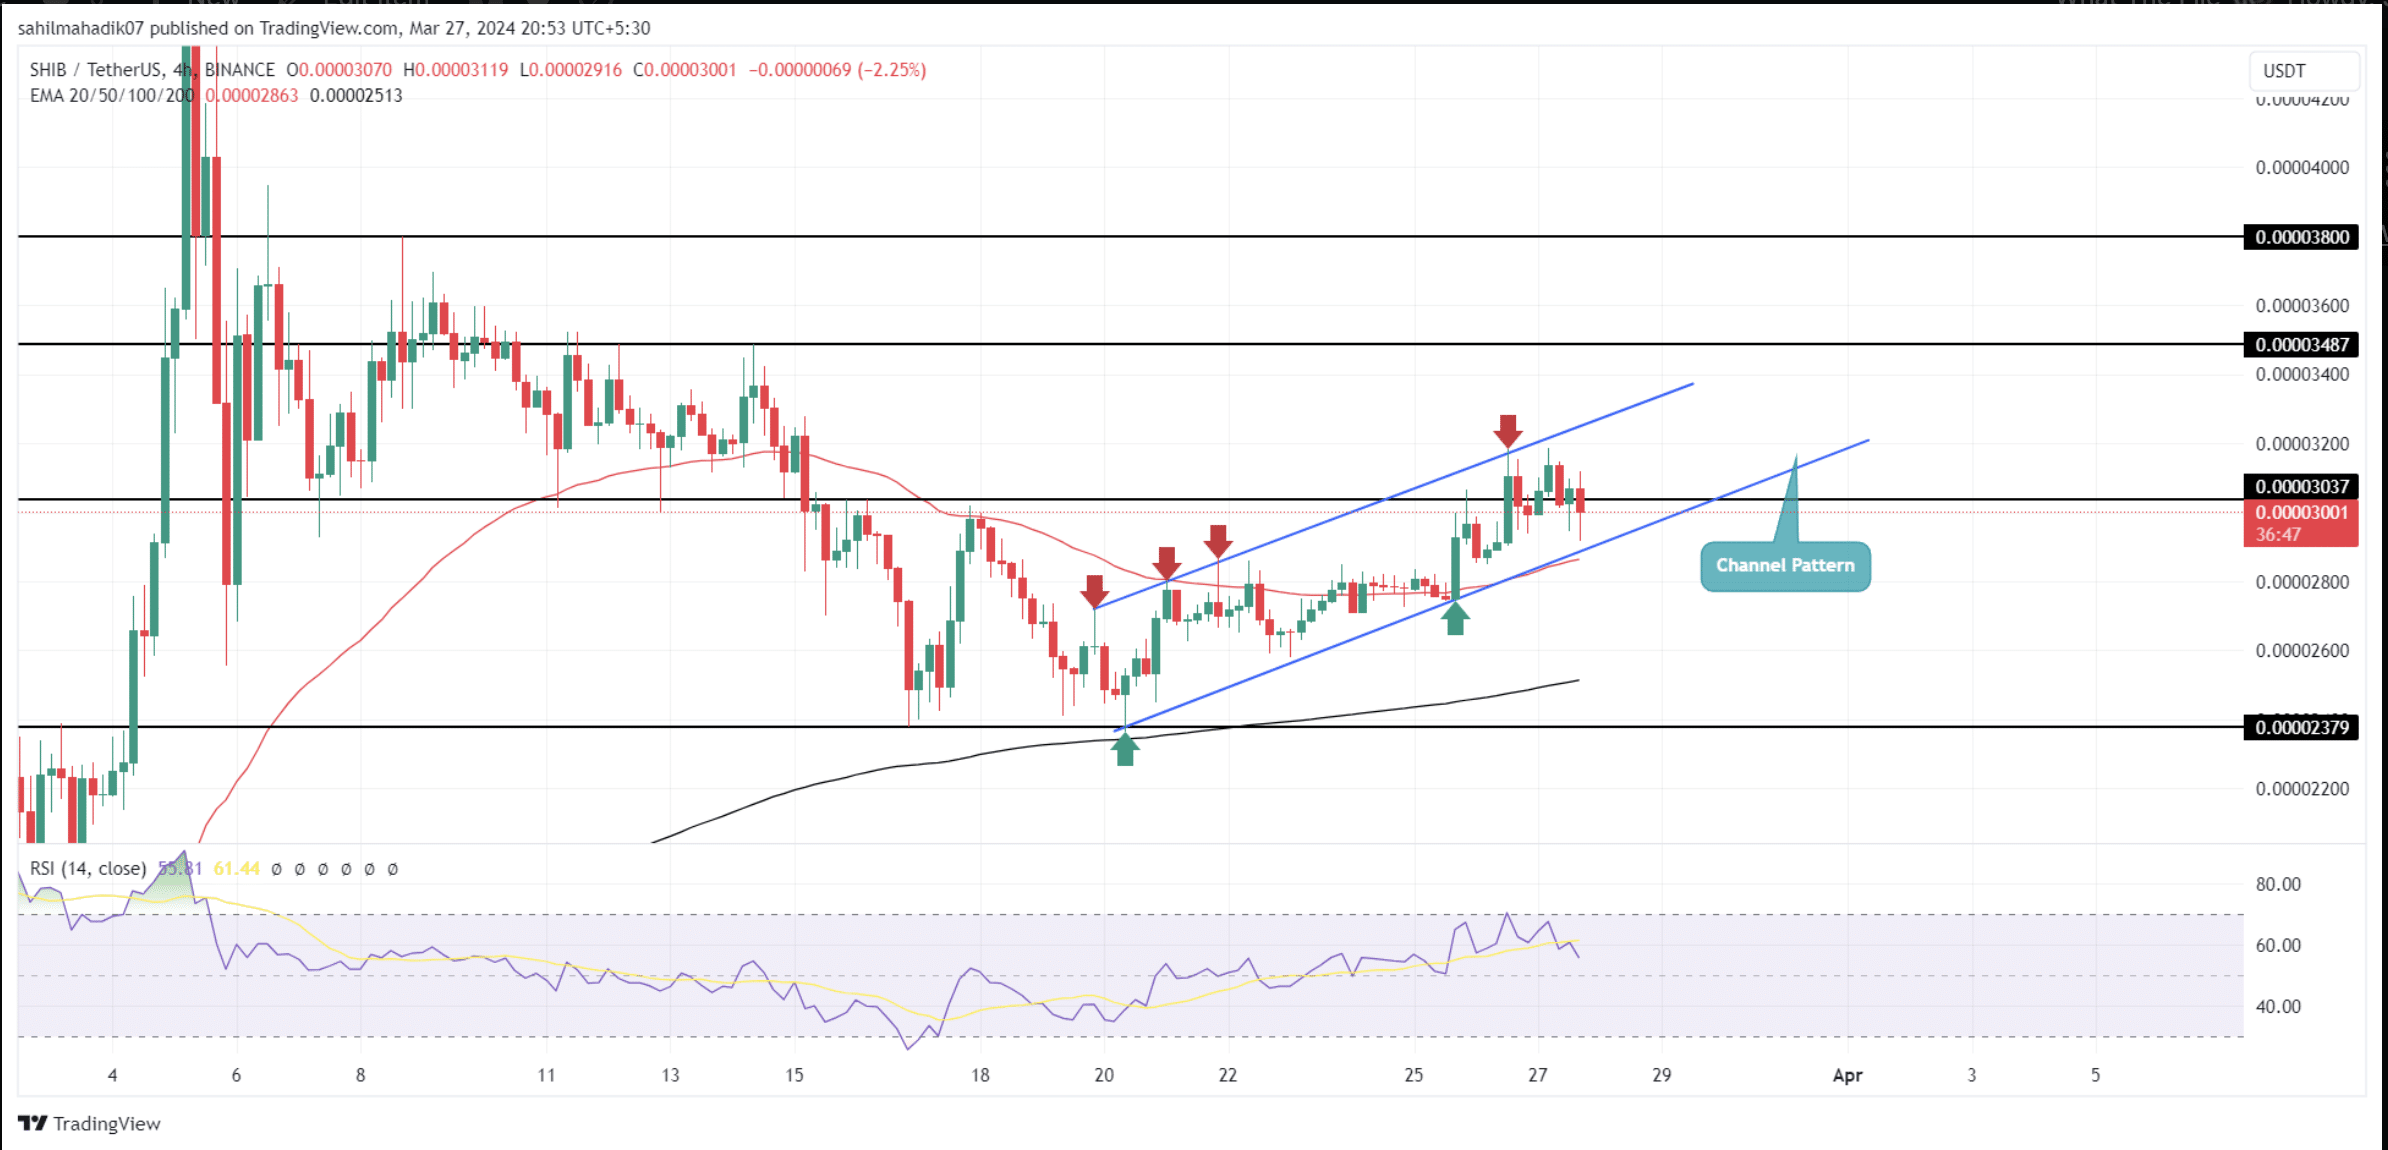Click the 0.00003487 price level label

click(x=2301, y=345)
